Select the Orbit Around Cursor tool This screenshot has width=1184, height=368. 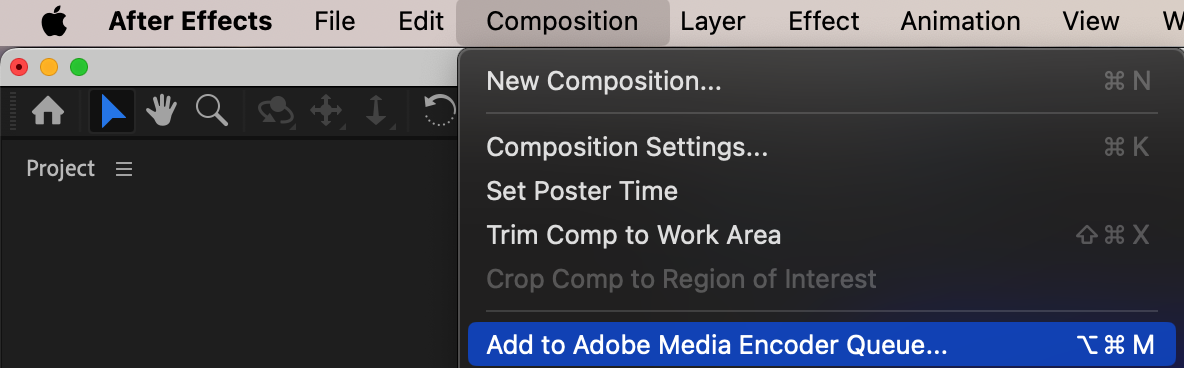tap(276, 112)
